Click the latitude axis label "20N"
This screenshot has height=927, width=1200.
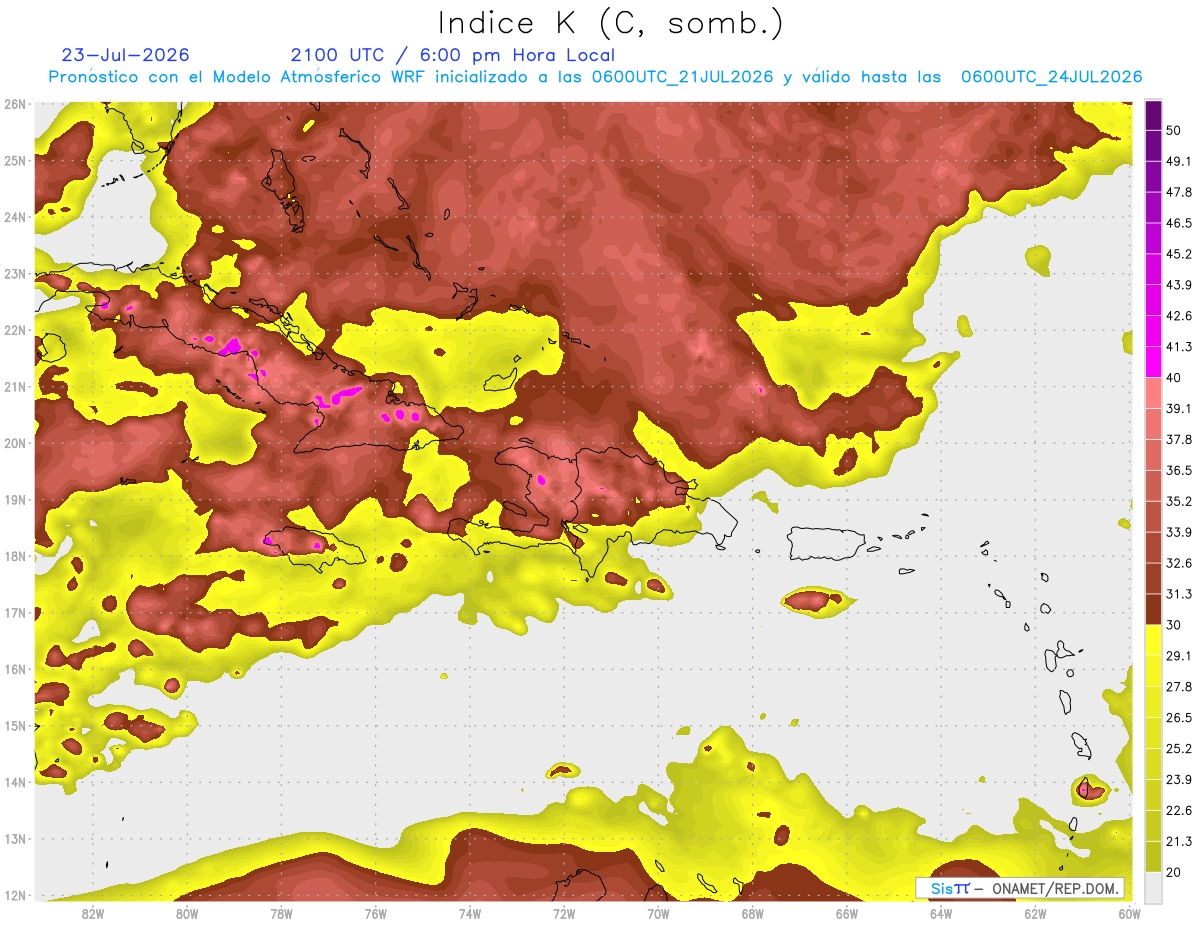pyautogui.click(x=15, y=443)
